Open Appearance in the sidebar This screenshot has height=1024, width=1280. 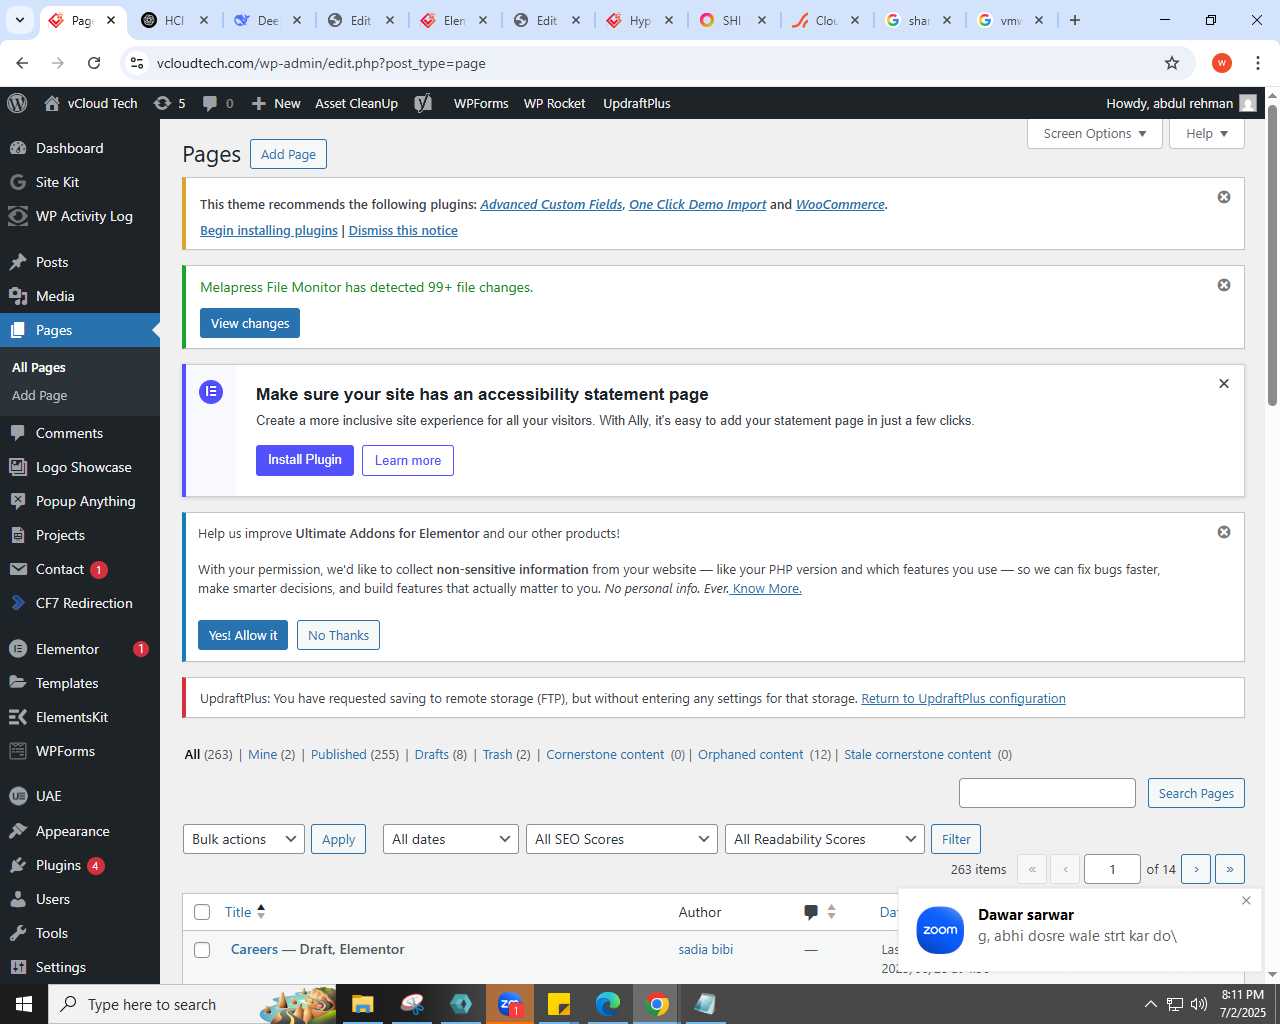click(x=80, y=831)
